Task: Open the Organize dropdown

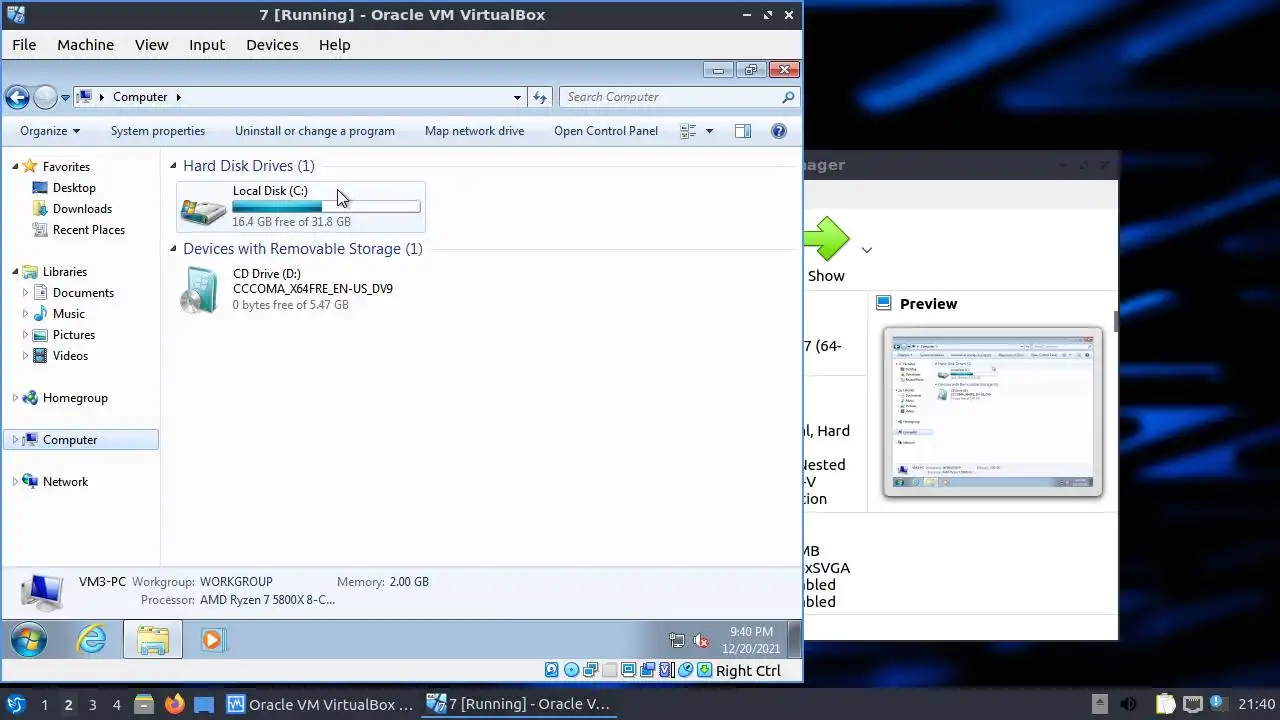Action: click(x=50, y=131)
